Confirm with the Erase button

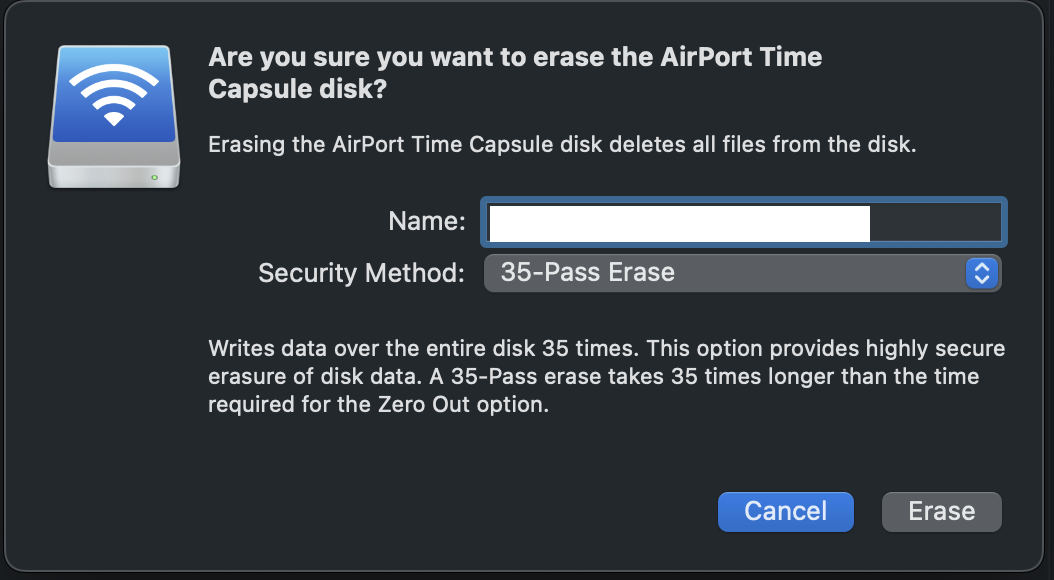click(x=941, y=511)
